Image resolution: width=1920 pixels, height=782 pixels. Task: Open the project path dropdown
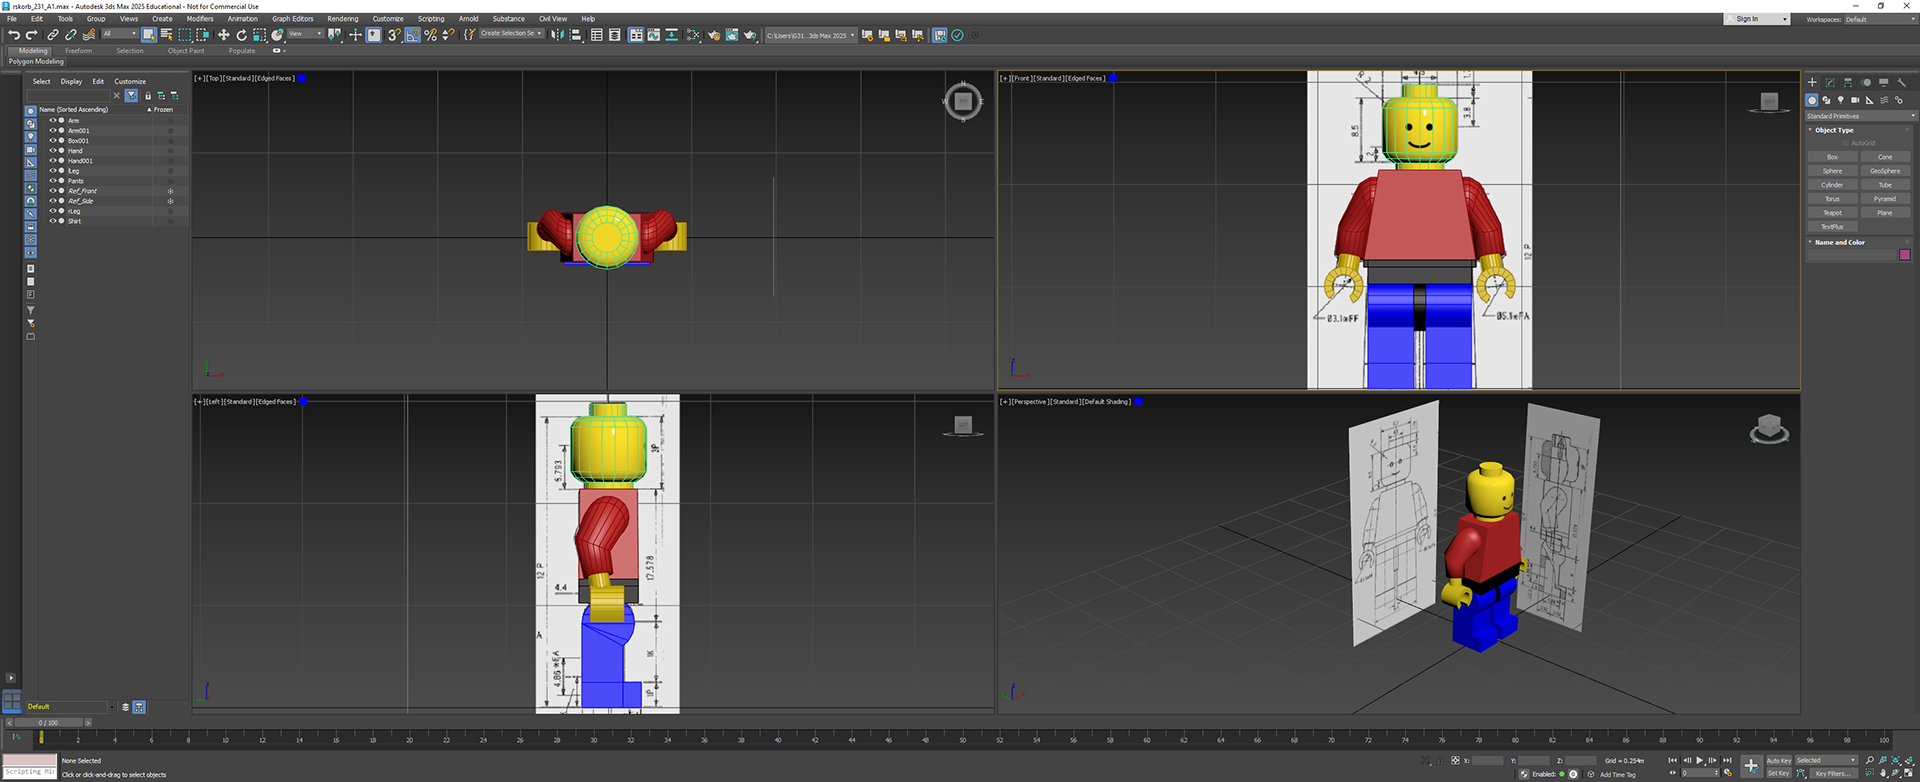pyautogui.click(x=811, y=35)
